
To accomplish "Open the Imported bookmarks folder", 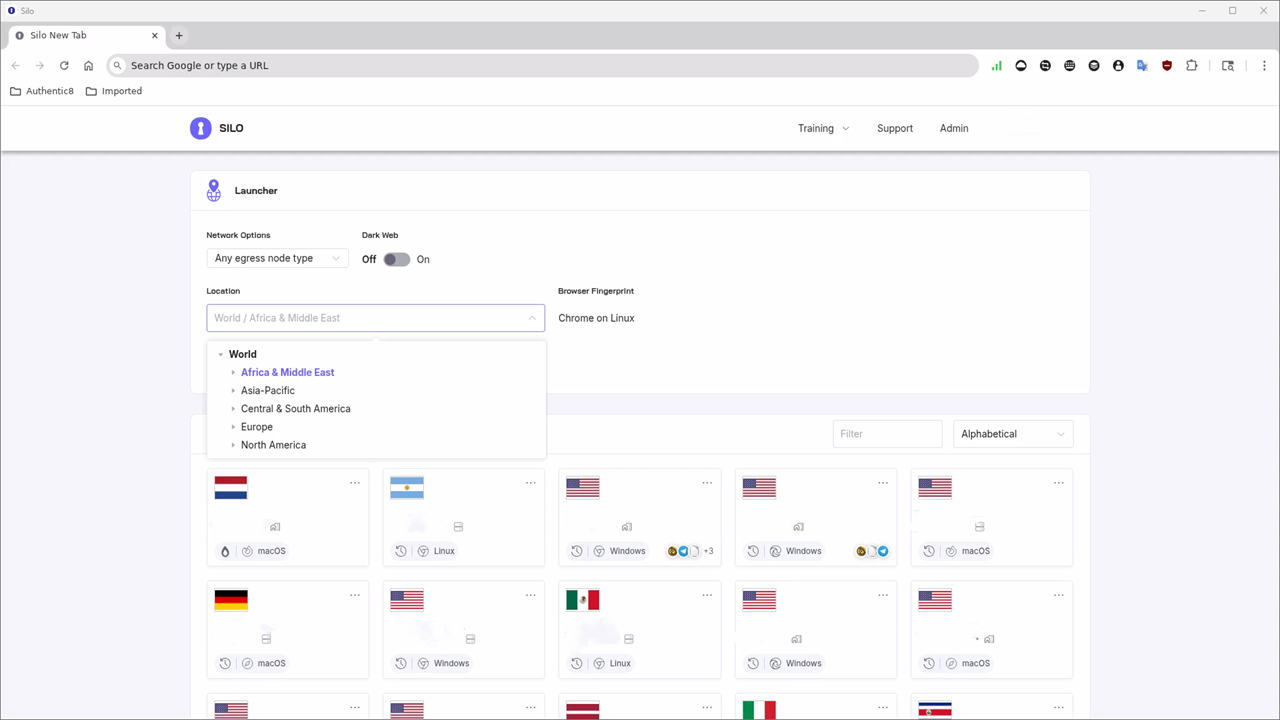I will pyautogui.click(x=114, y=91).
